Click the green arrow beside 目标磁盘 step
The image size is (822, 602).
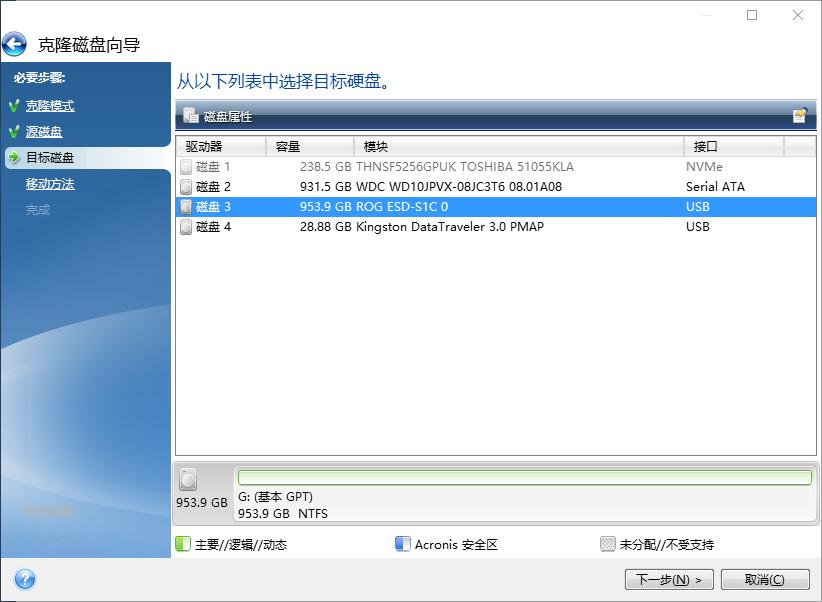pos(12,155)
